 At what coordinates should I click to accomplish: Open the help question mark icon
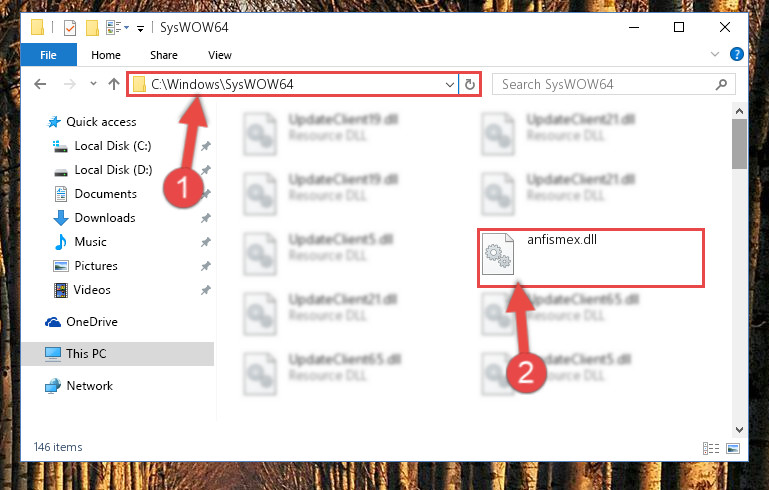click(x=736, y=54)
